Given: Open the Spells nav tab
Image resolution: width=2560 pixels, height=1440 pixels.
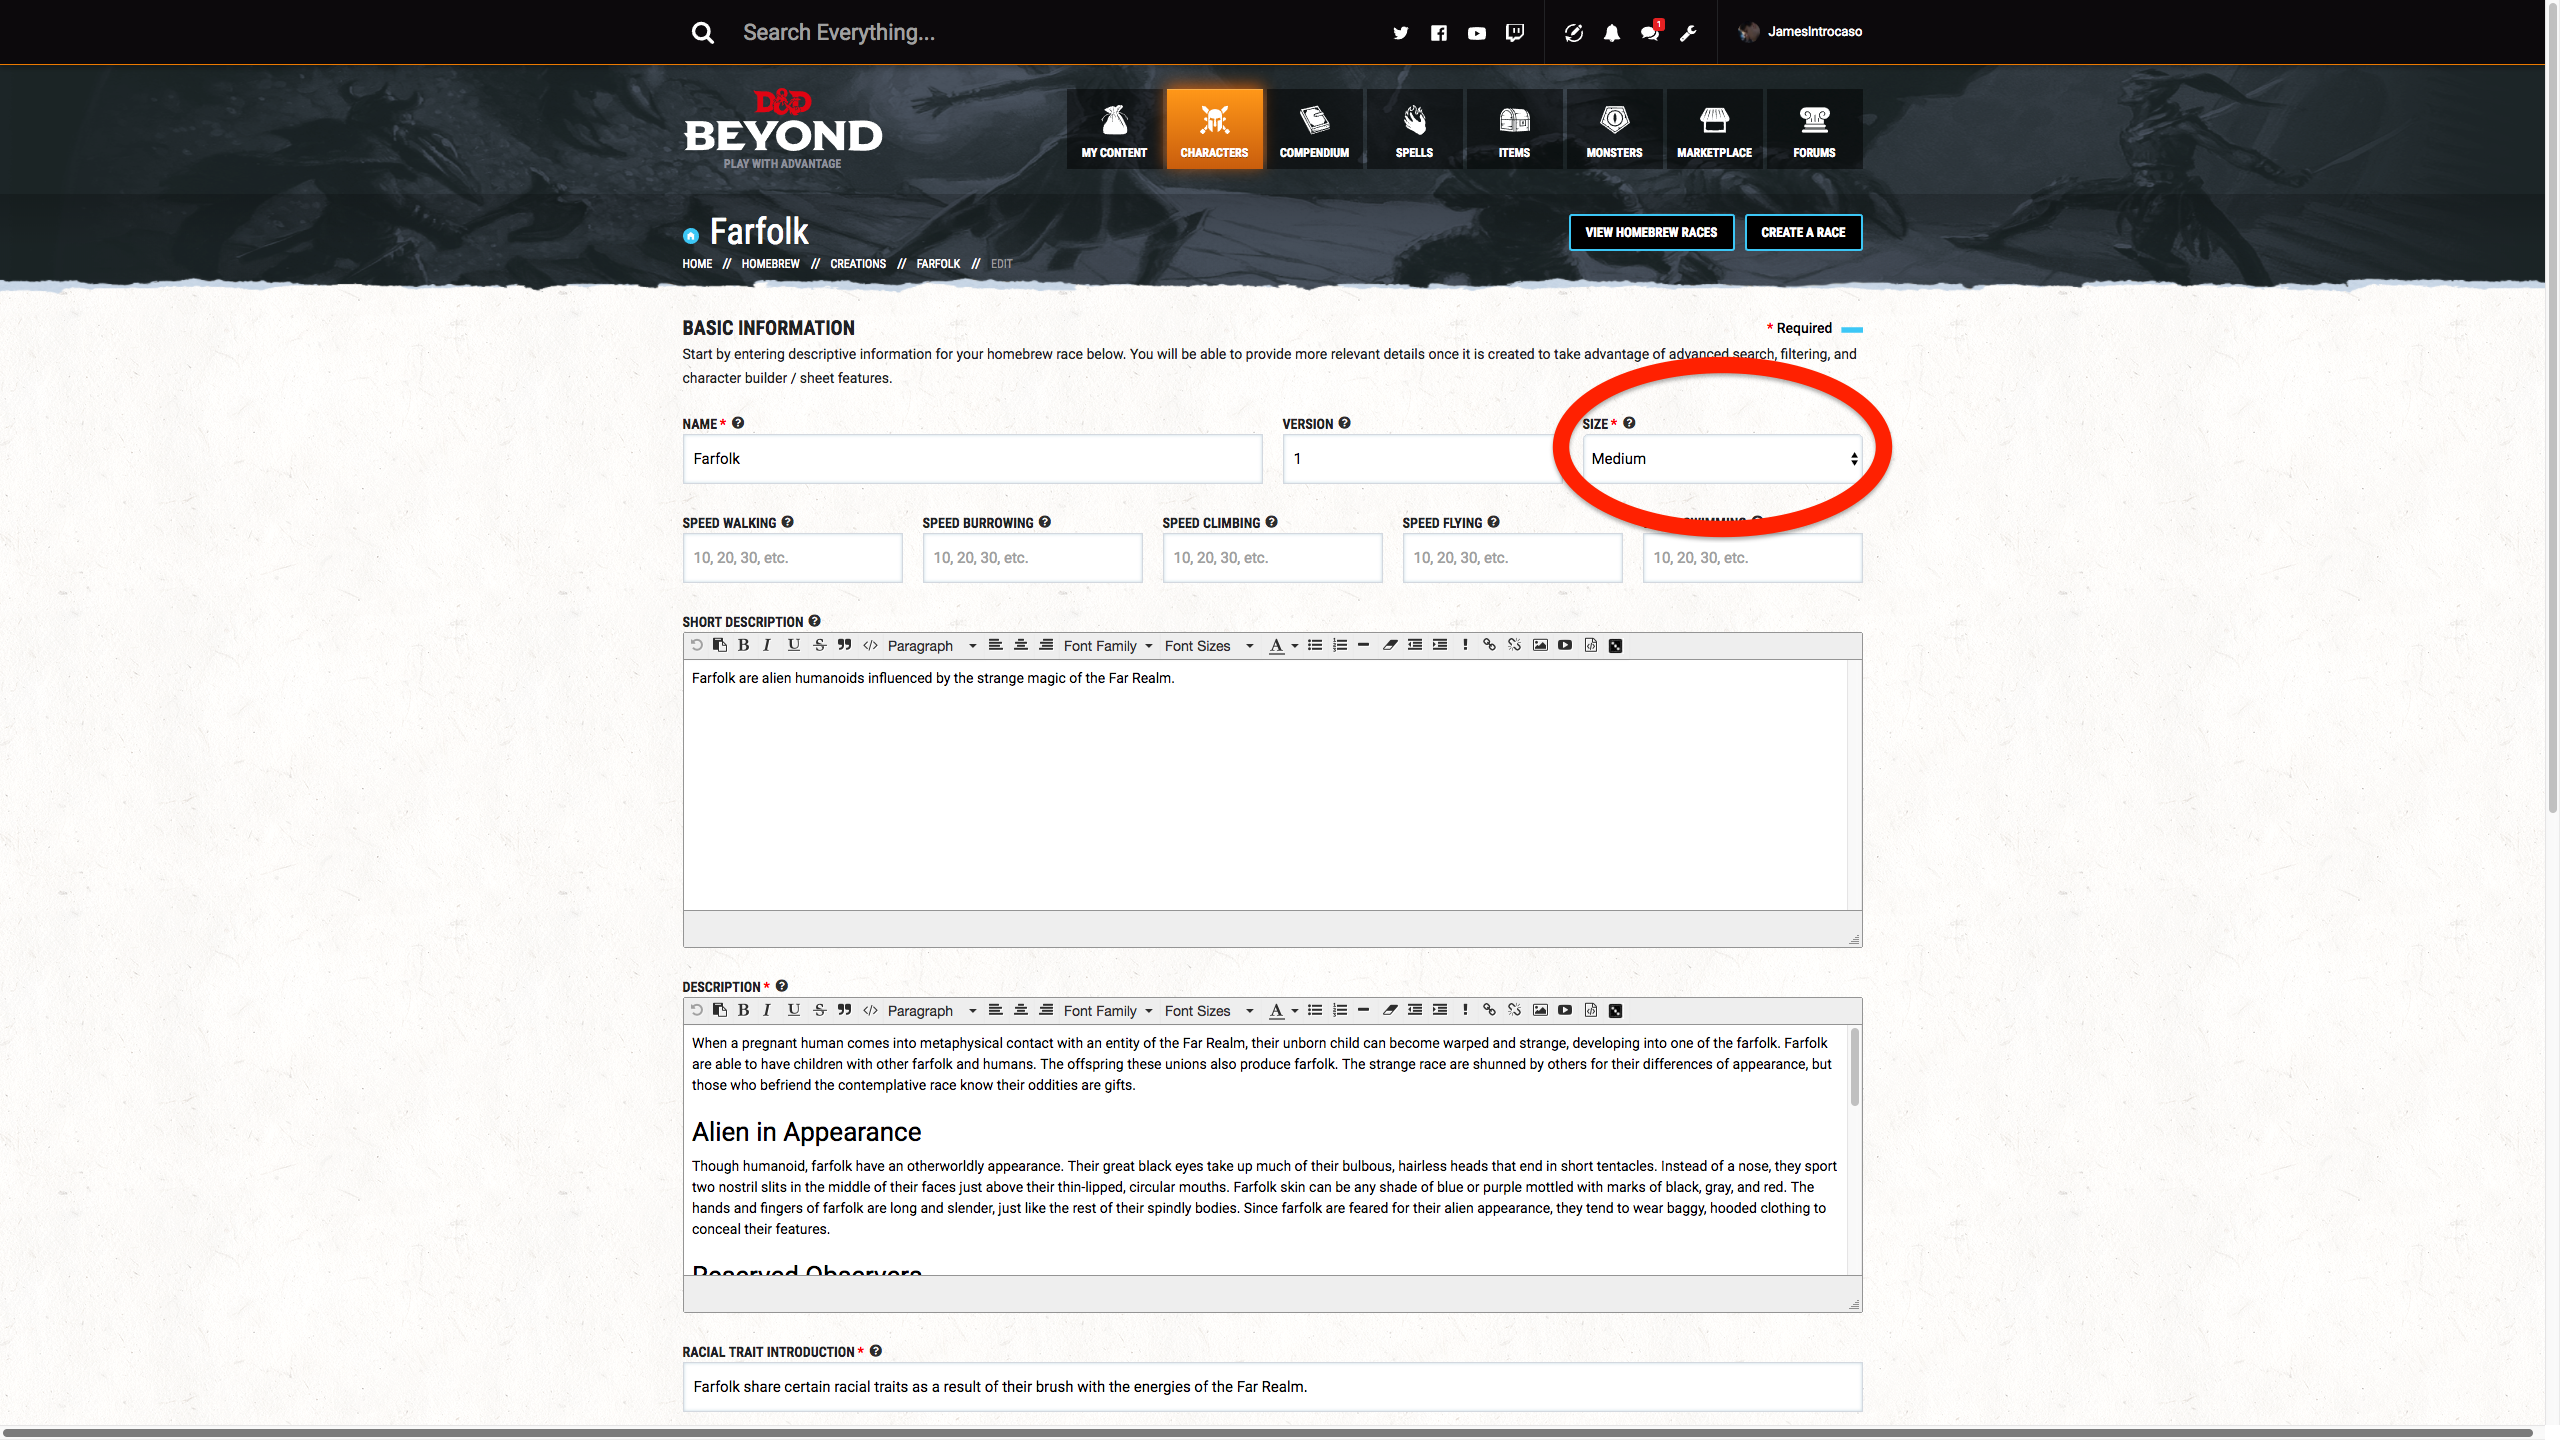Looking at the screenshot, I should pos(1414,129).
